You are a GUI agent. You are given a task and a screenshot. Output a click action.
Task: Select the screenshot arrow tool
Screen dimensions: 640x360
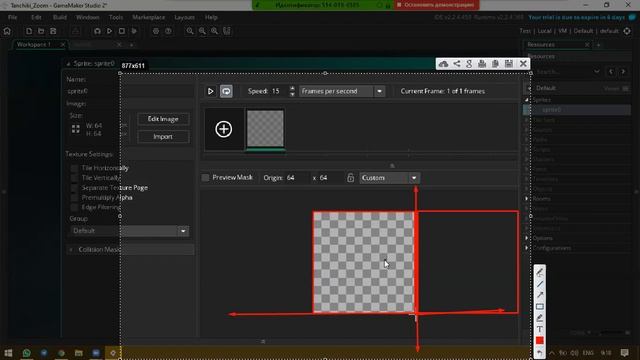tap(540, 295)
